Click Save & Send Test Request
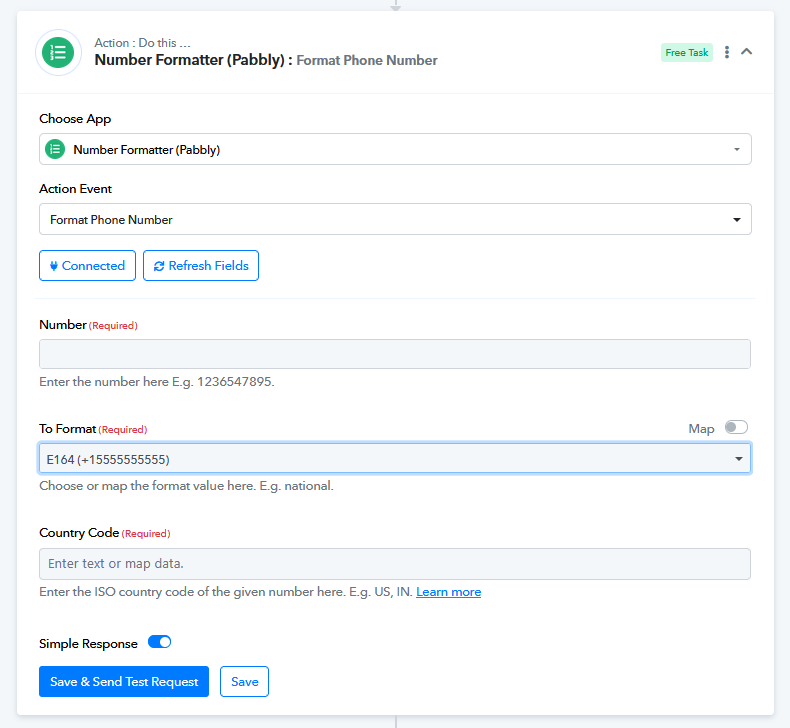The height and width of the screenshot is (728, 790). coord(124,682)
